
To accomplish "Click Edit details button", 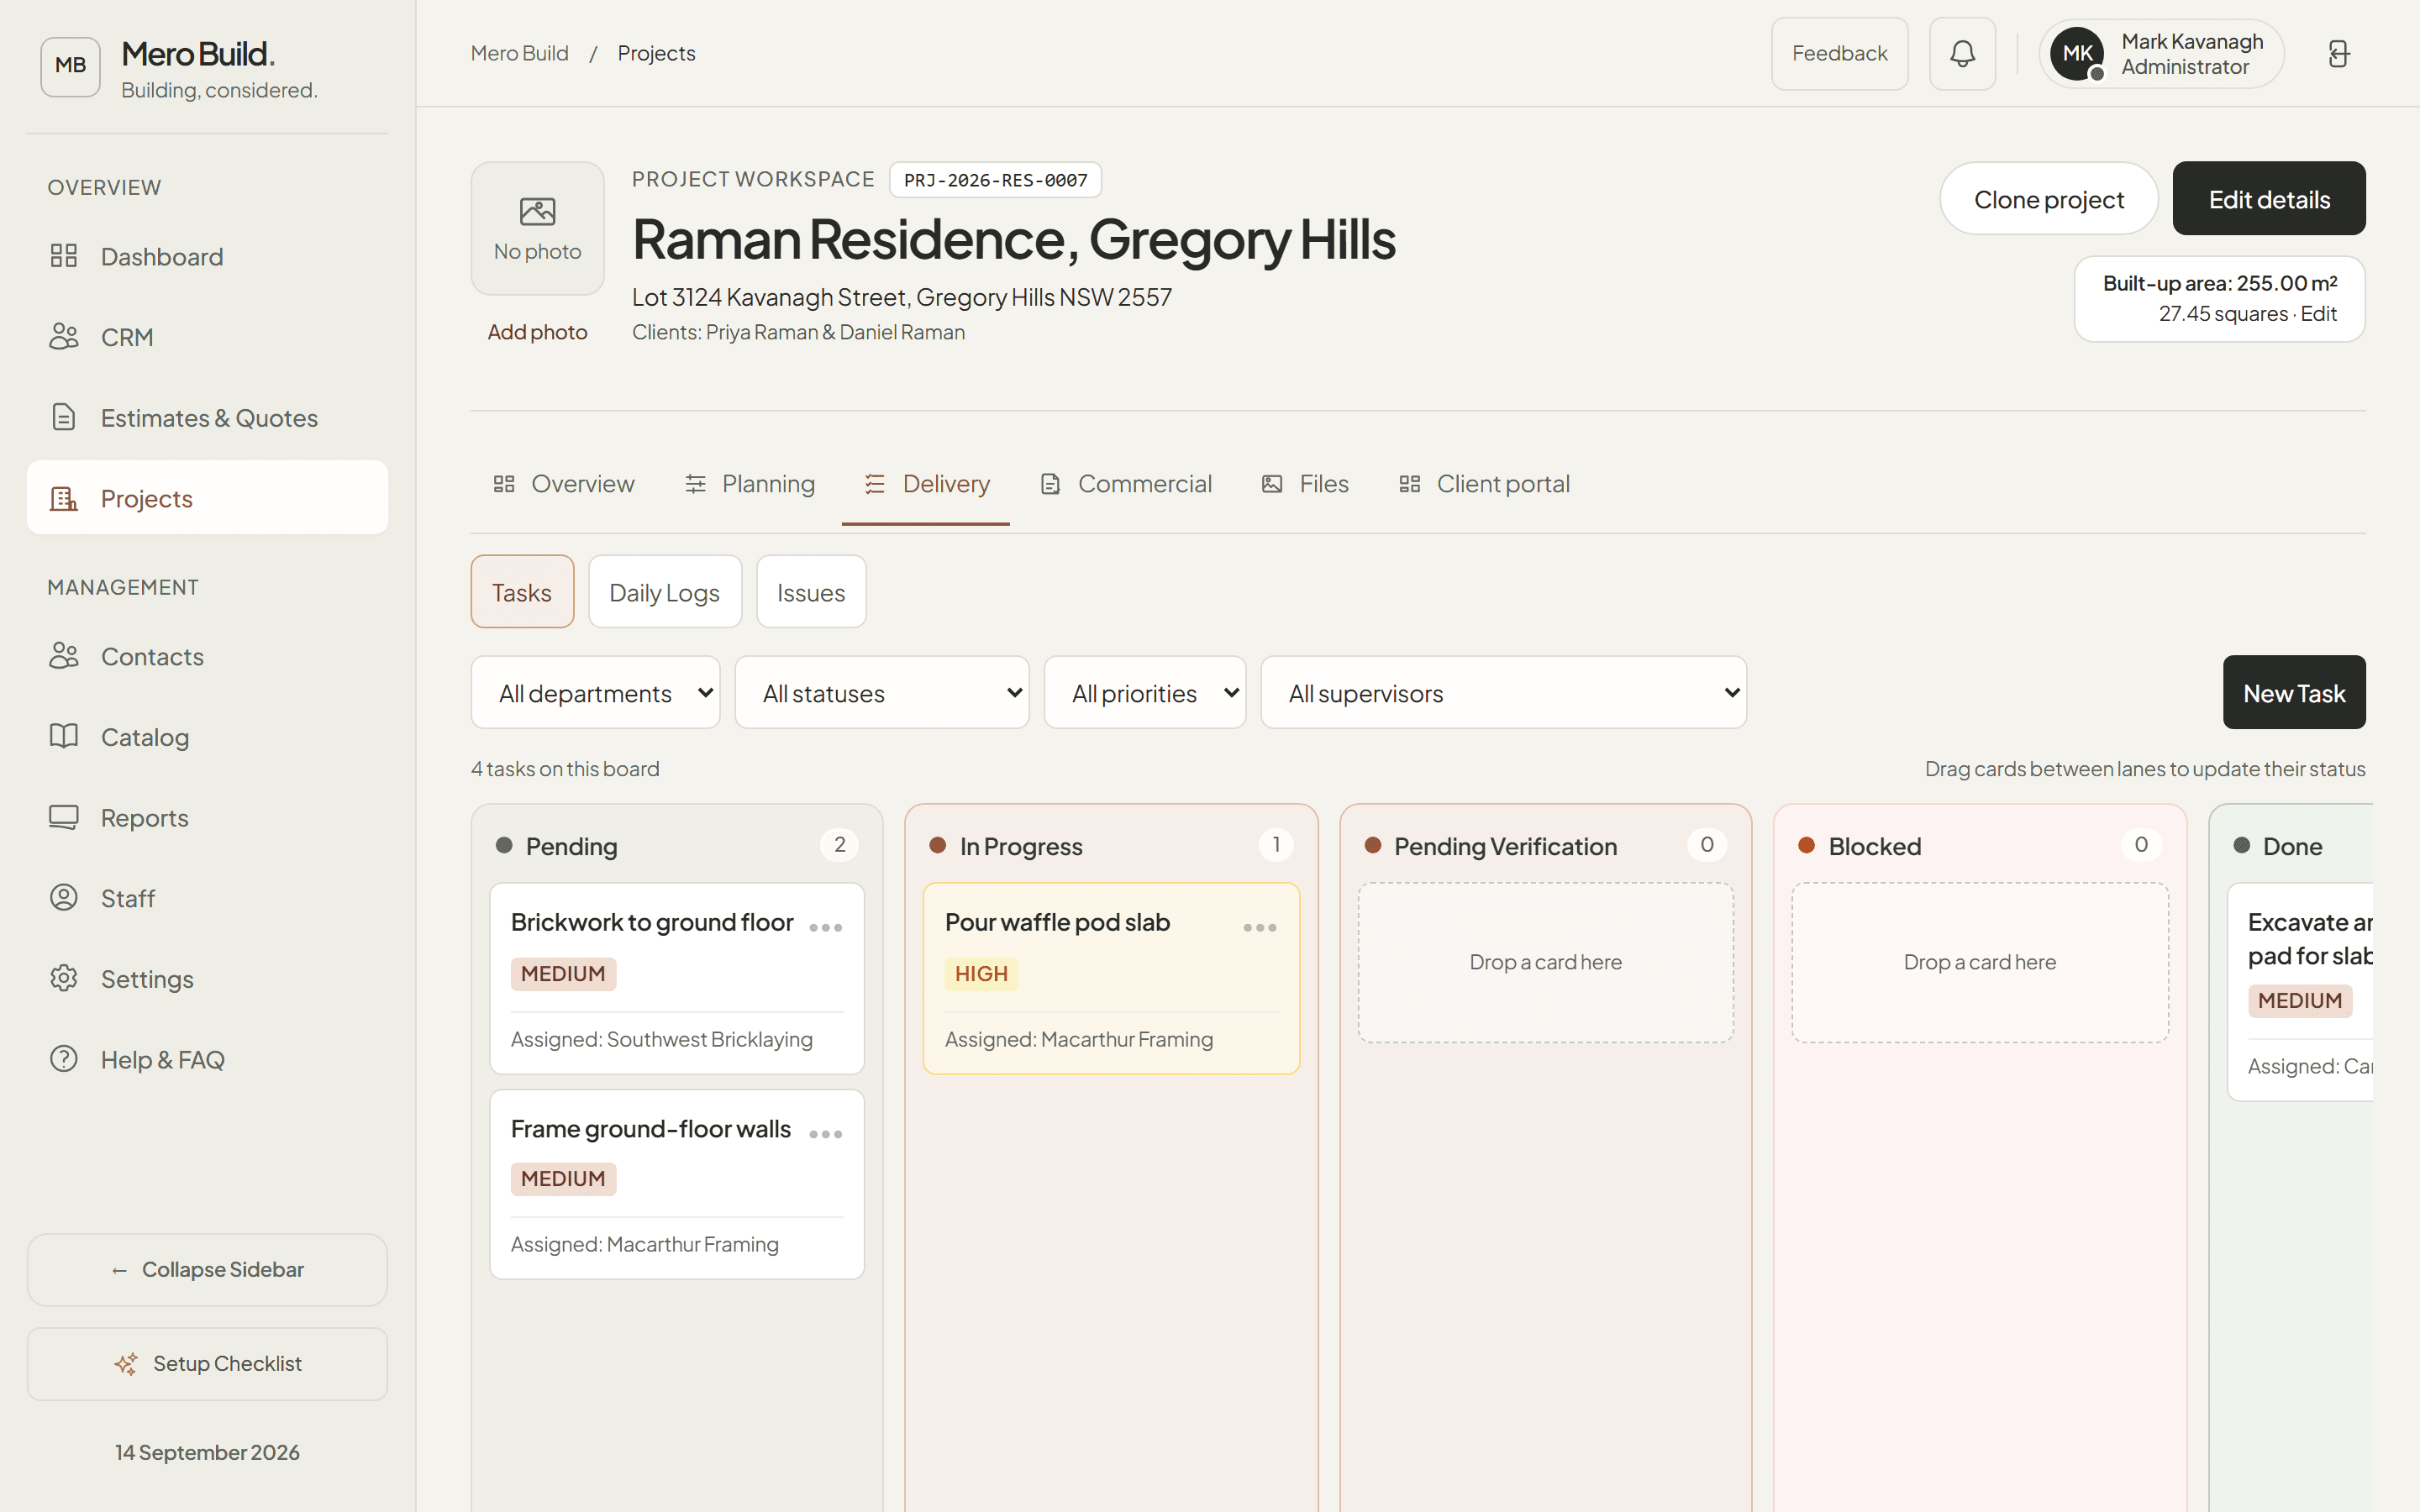I will 2269,199.
